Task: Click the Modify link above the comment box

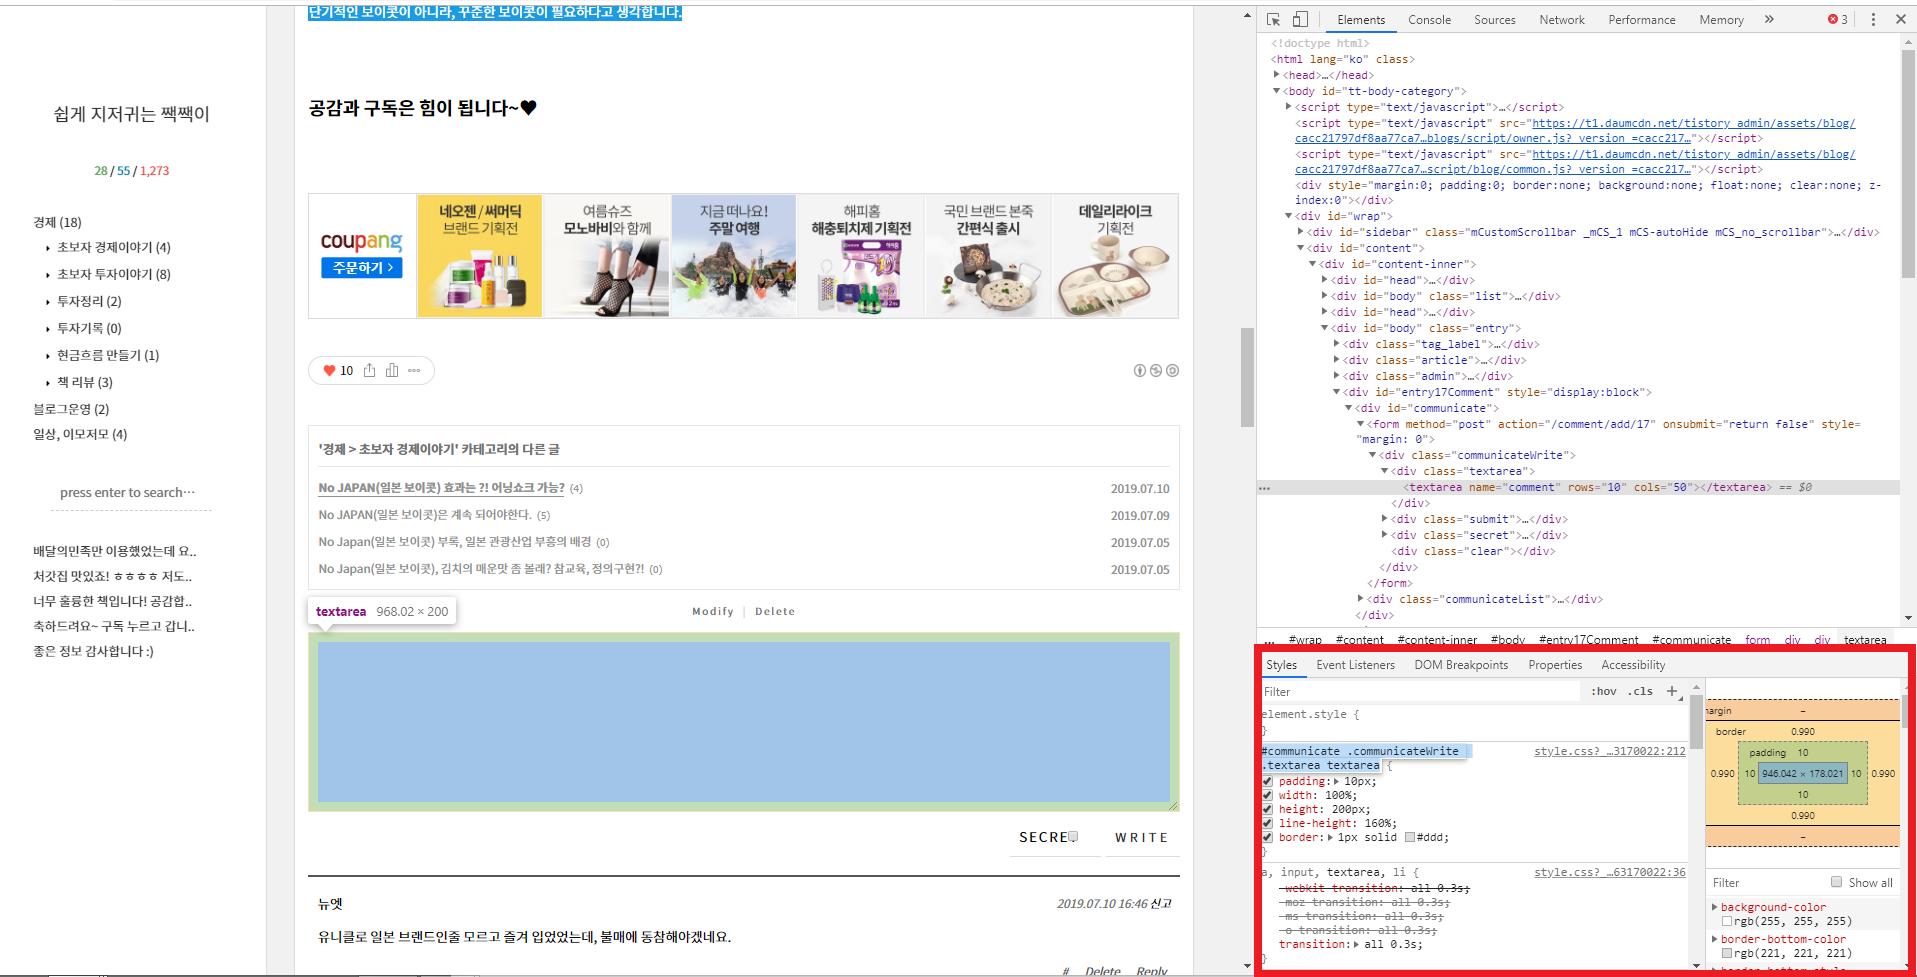Action: (713, 611)
